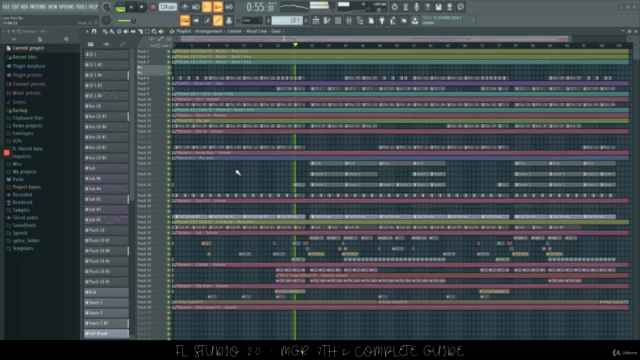The height and width of the screenshot is (360, 640).
Task: Toggle the blend recording overdub icon
Action: tap(218, 7)
